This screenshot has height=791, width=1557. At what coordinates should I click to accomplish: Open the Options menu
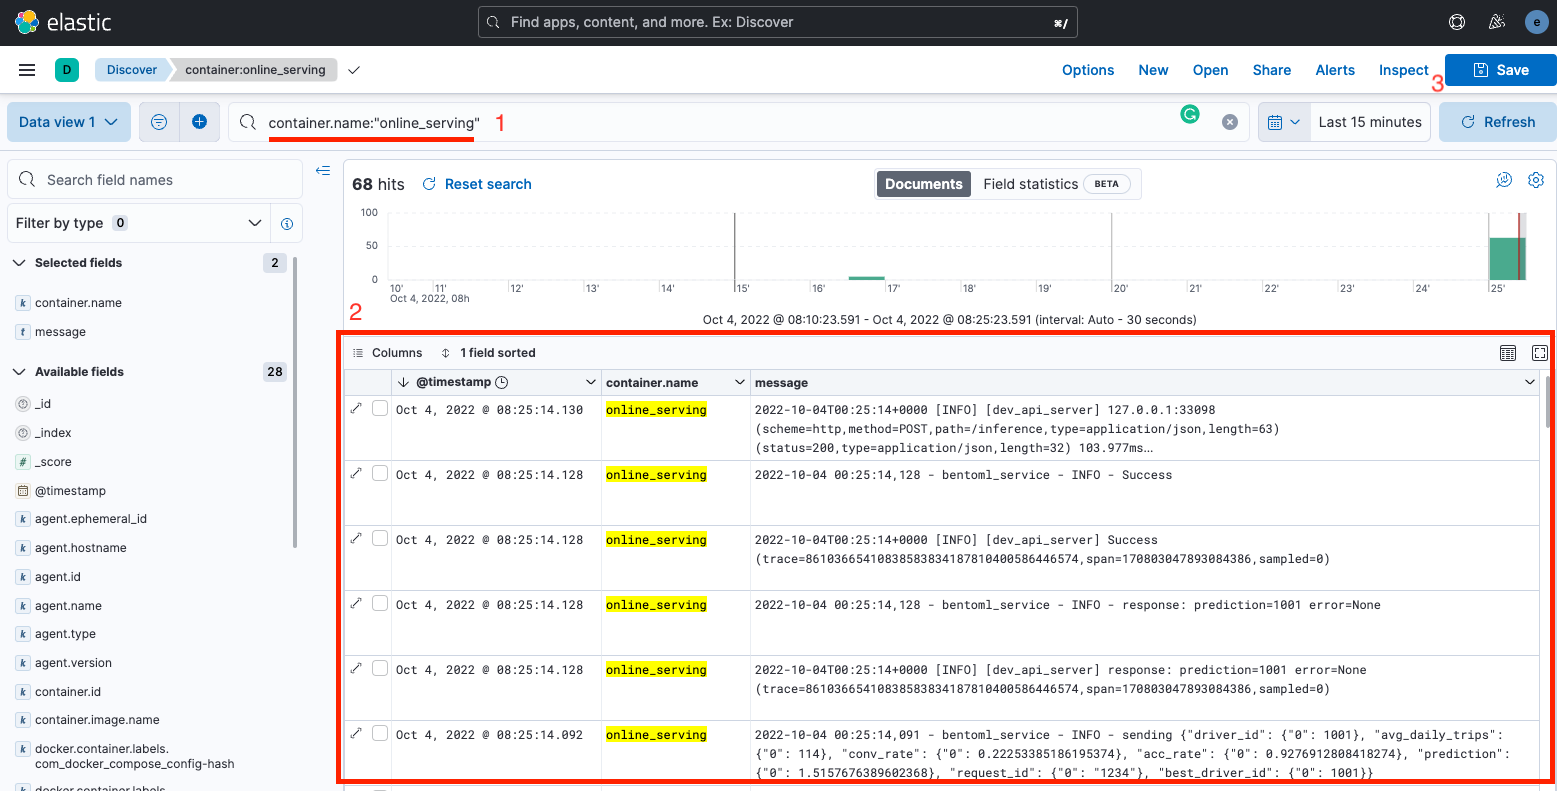(1088, 70)
